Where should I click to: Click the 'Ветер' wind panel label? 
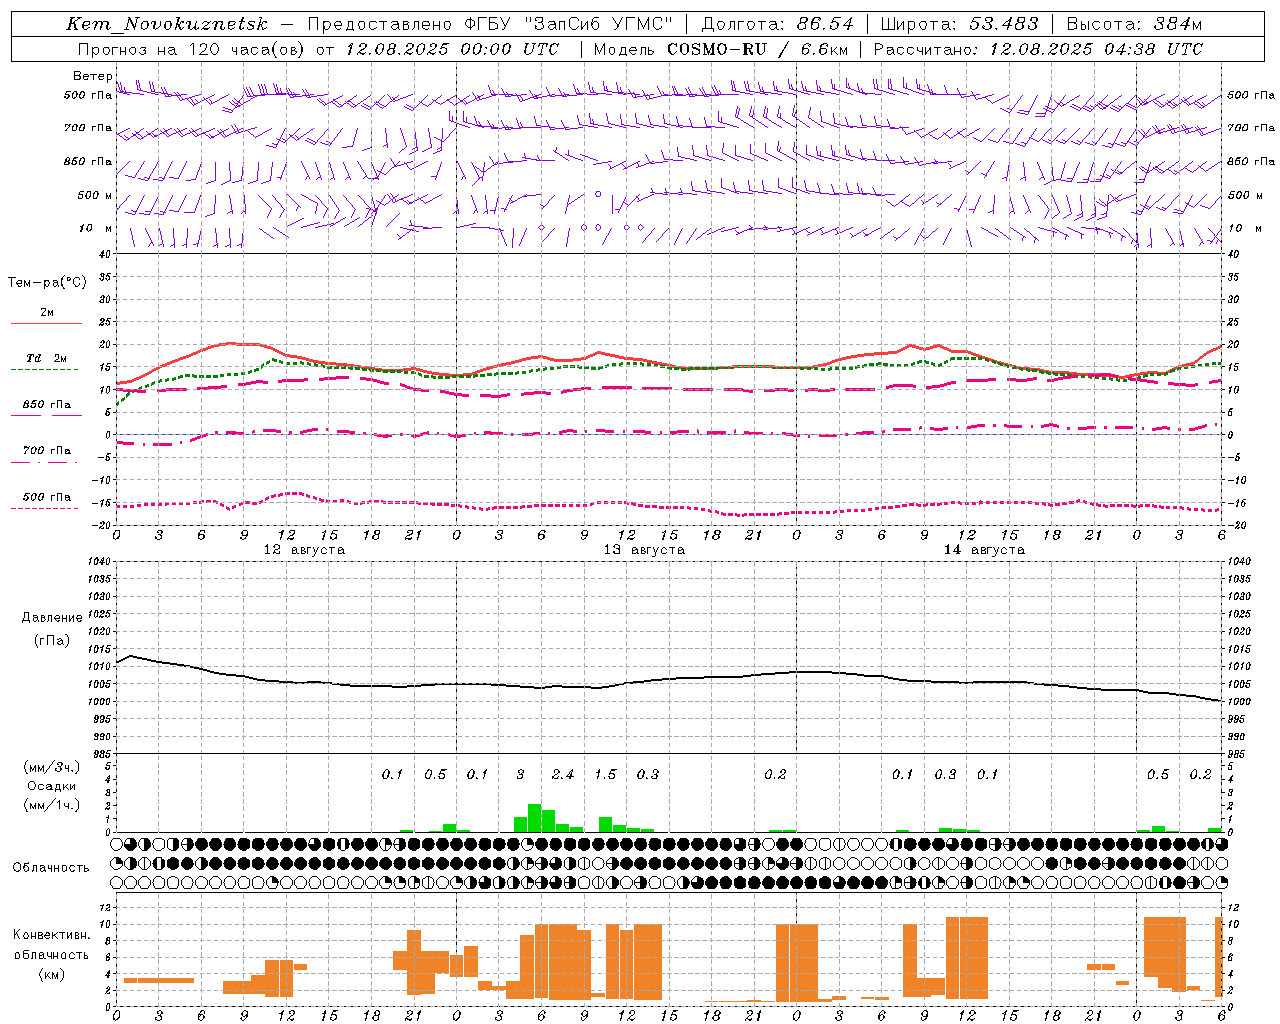(x=92, y=76)
